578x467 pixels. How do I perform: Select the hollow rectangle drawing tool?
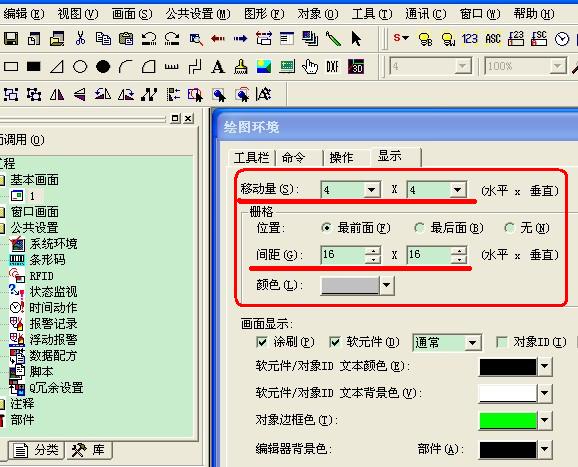[11, 67]
